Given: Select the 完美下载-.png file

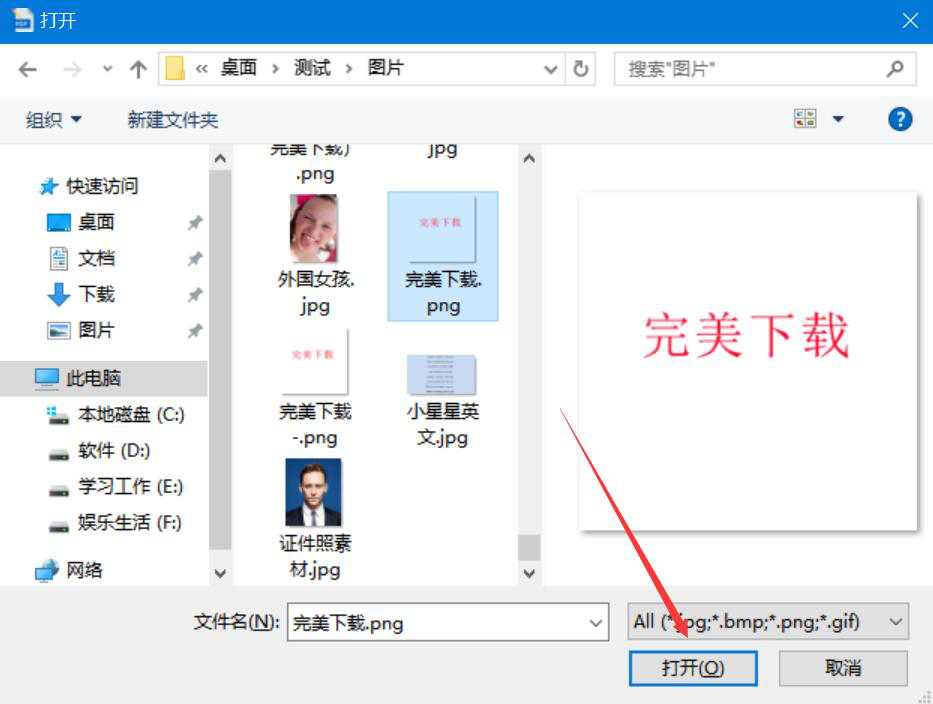Looking at the screenshot, I should 315,388.
